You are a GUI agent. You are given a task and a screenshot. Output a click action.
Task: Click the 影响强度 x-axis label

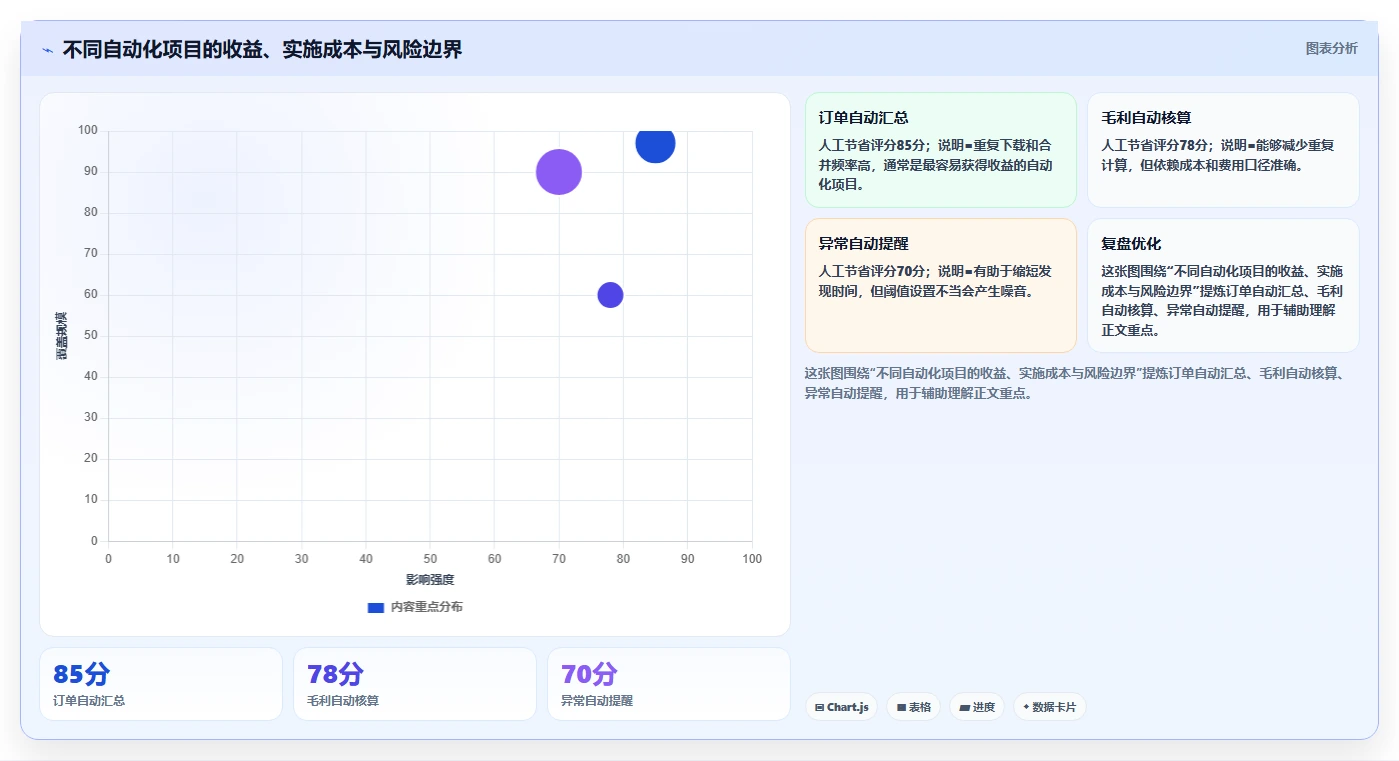(x=430, y=580)
